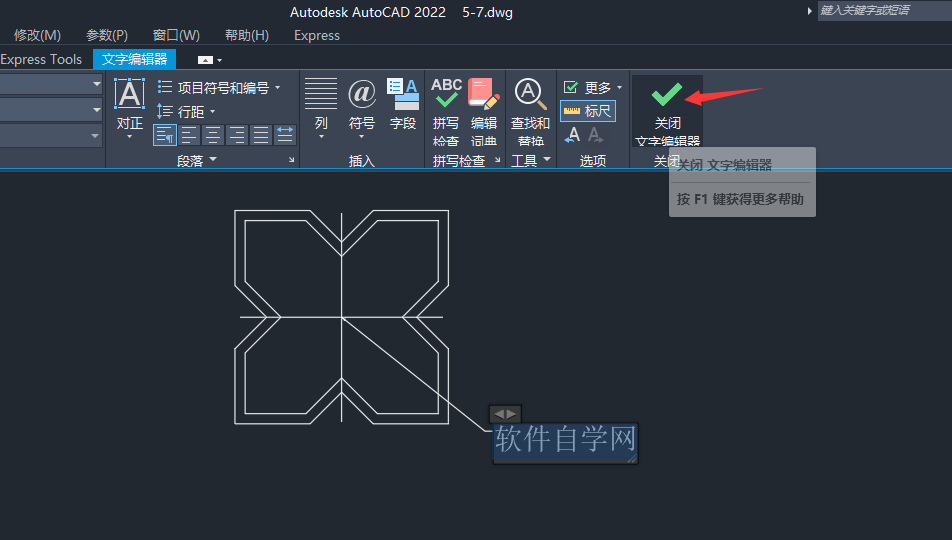Image resolution: width=952 pixels, height=540 pixels.
Task: Open 编辑词典 dictionary editor
Action: [484, 112]
